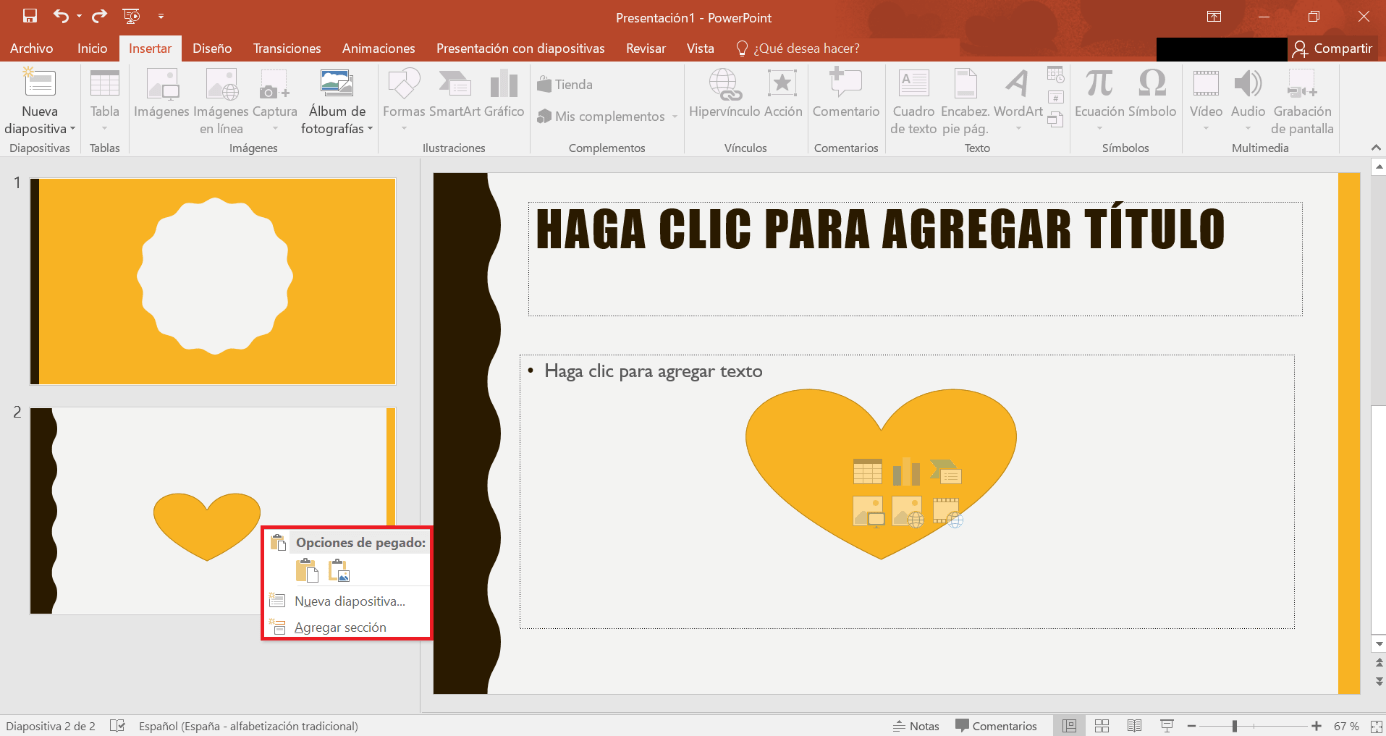Click the zoom slider handle
This screenshot has width=1386, height=736.
click(1235, 726)
